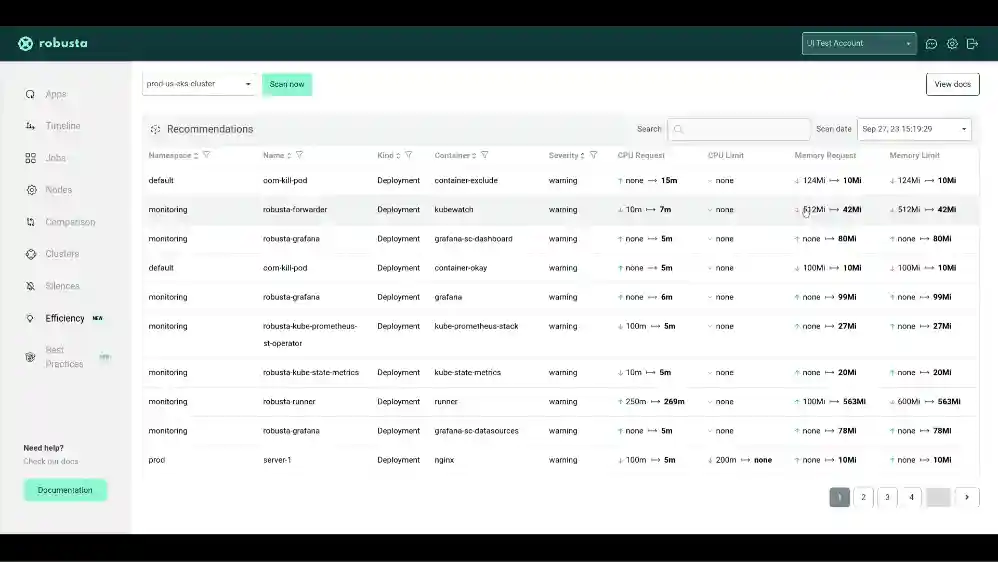Open the Scan date dropdown
Image resolution: width=998 pixels, height=562 pixels.
coord(914,129)
